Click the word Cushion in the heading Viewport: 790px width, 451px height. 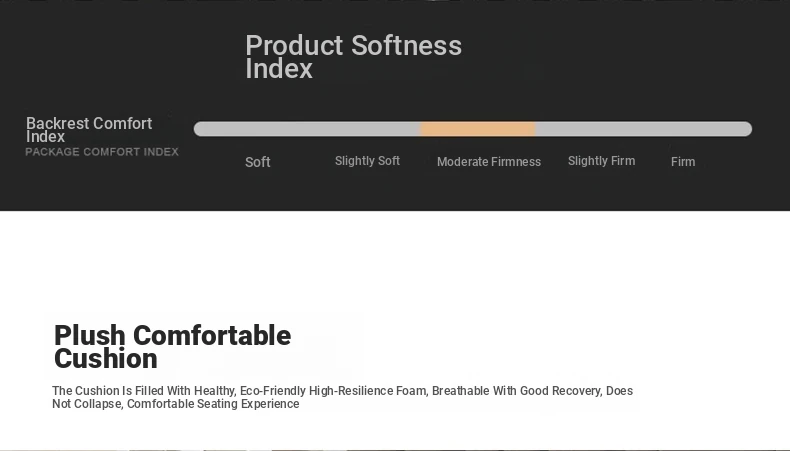[x=105, y=359]
